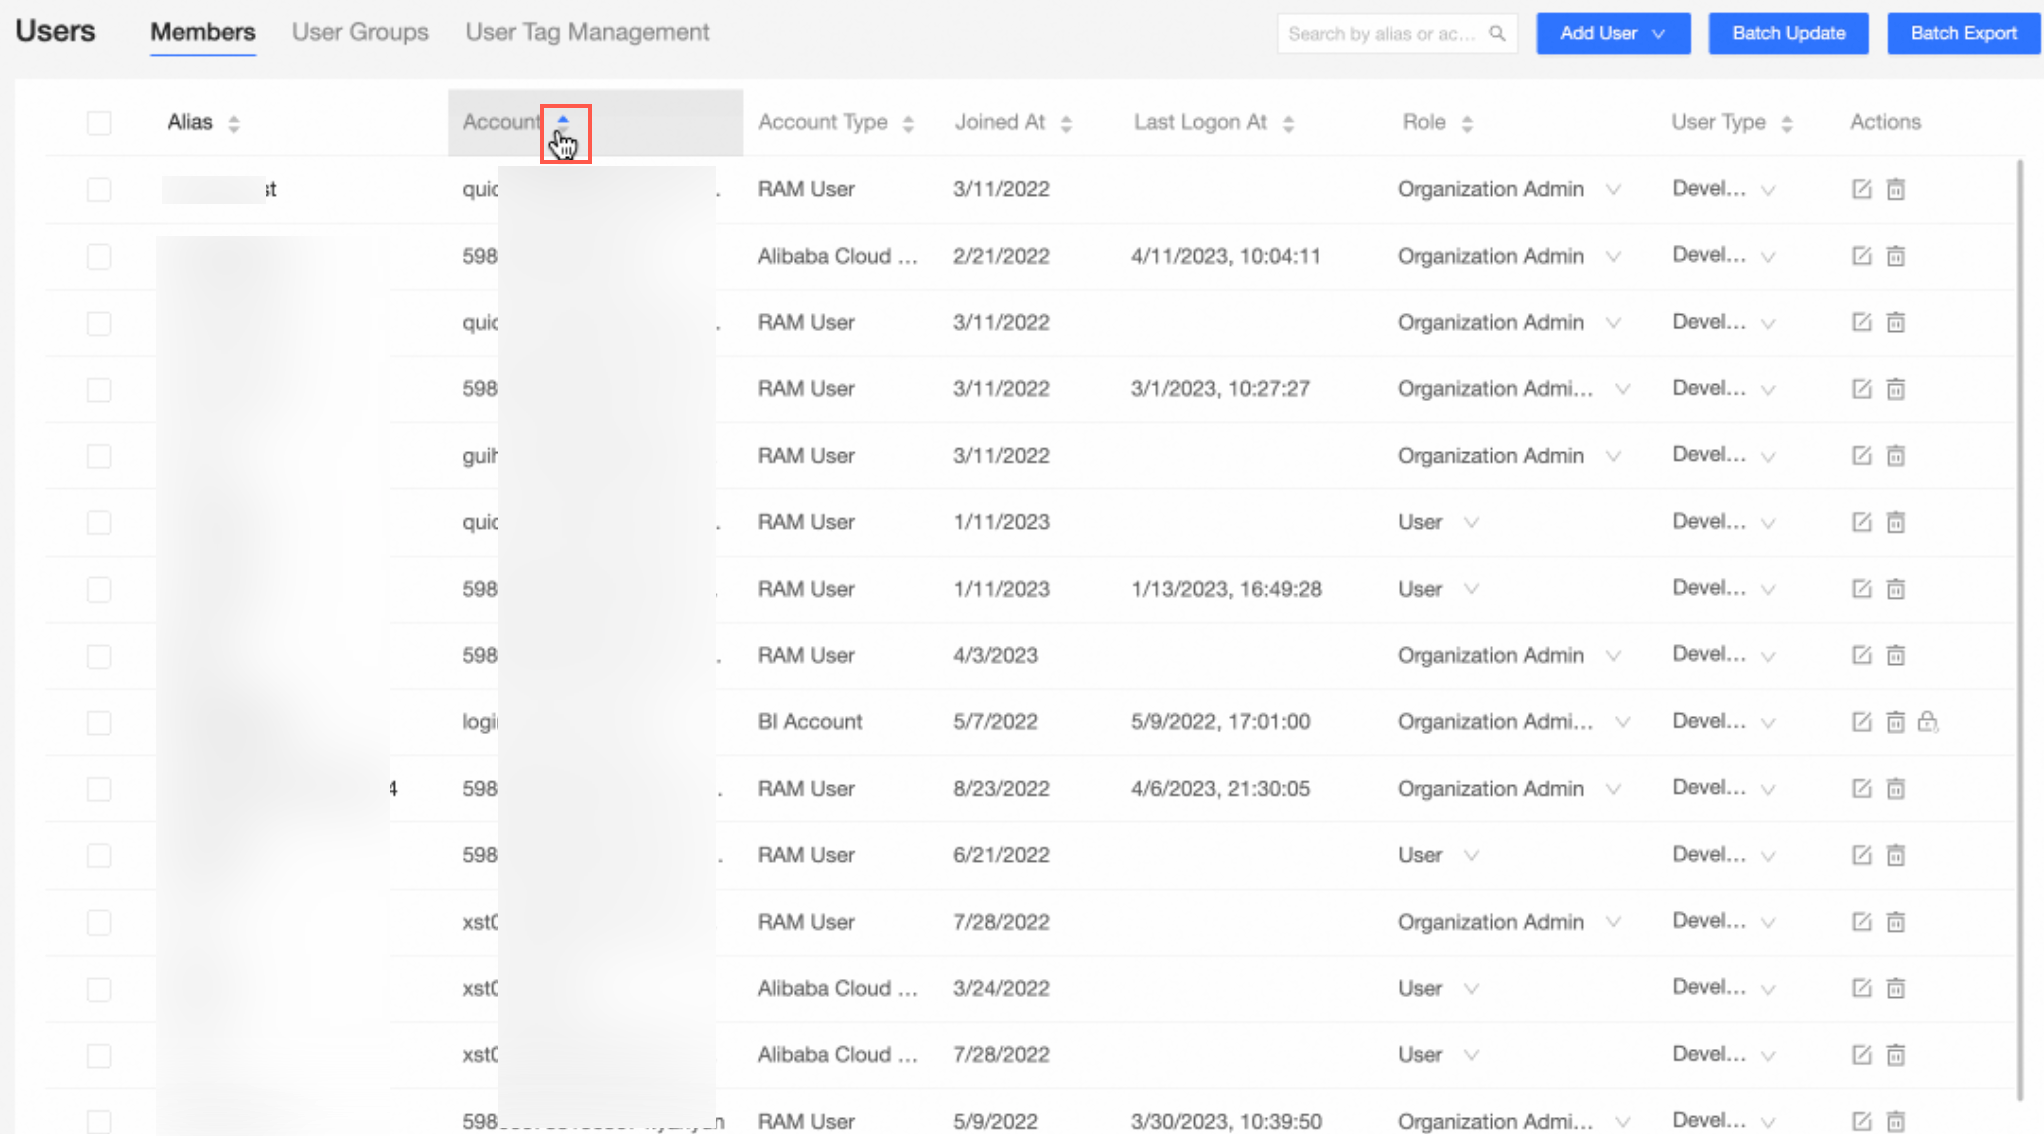
Task: Click the search magnifier icon
Action: click(1497, 34)
